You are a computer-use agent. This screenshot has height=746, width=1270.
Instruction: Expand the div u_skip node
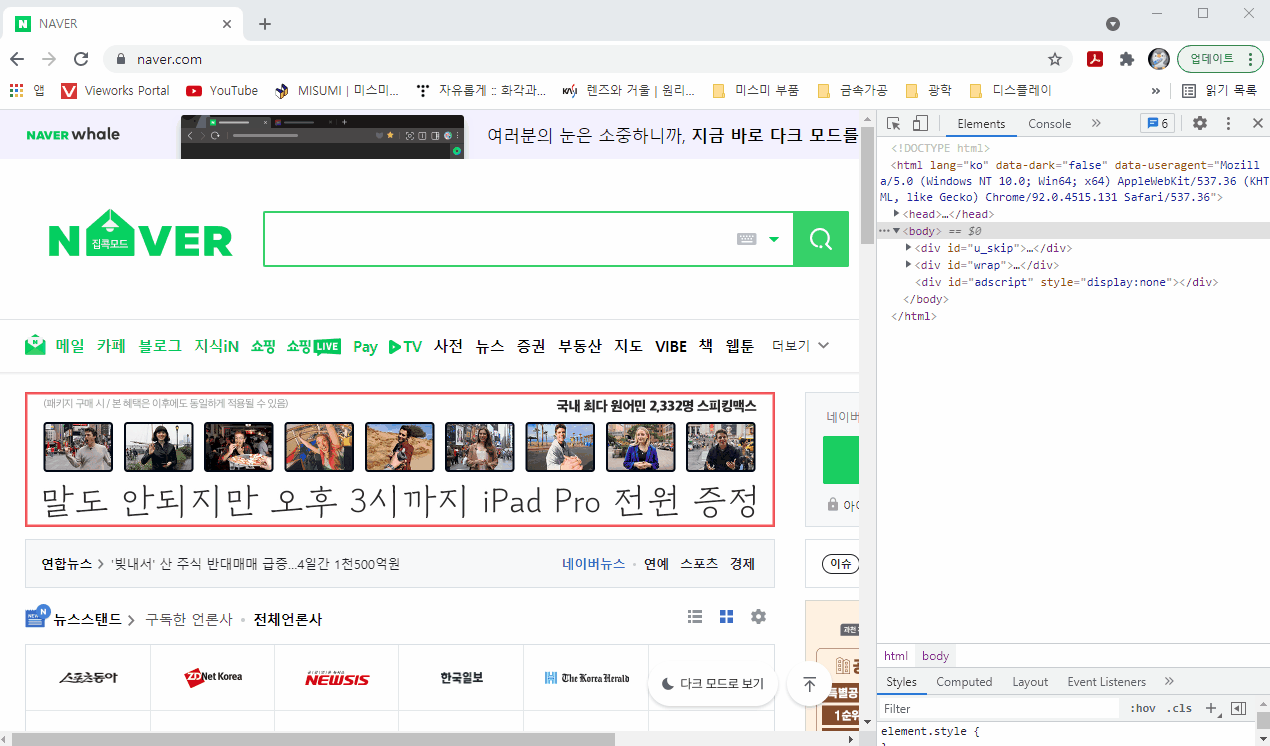[908, 247]
